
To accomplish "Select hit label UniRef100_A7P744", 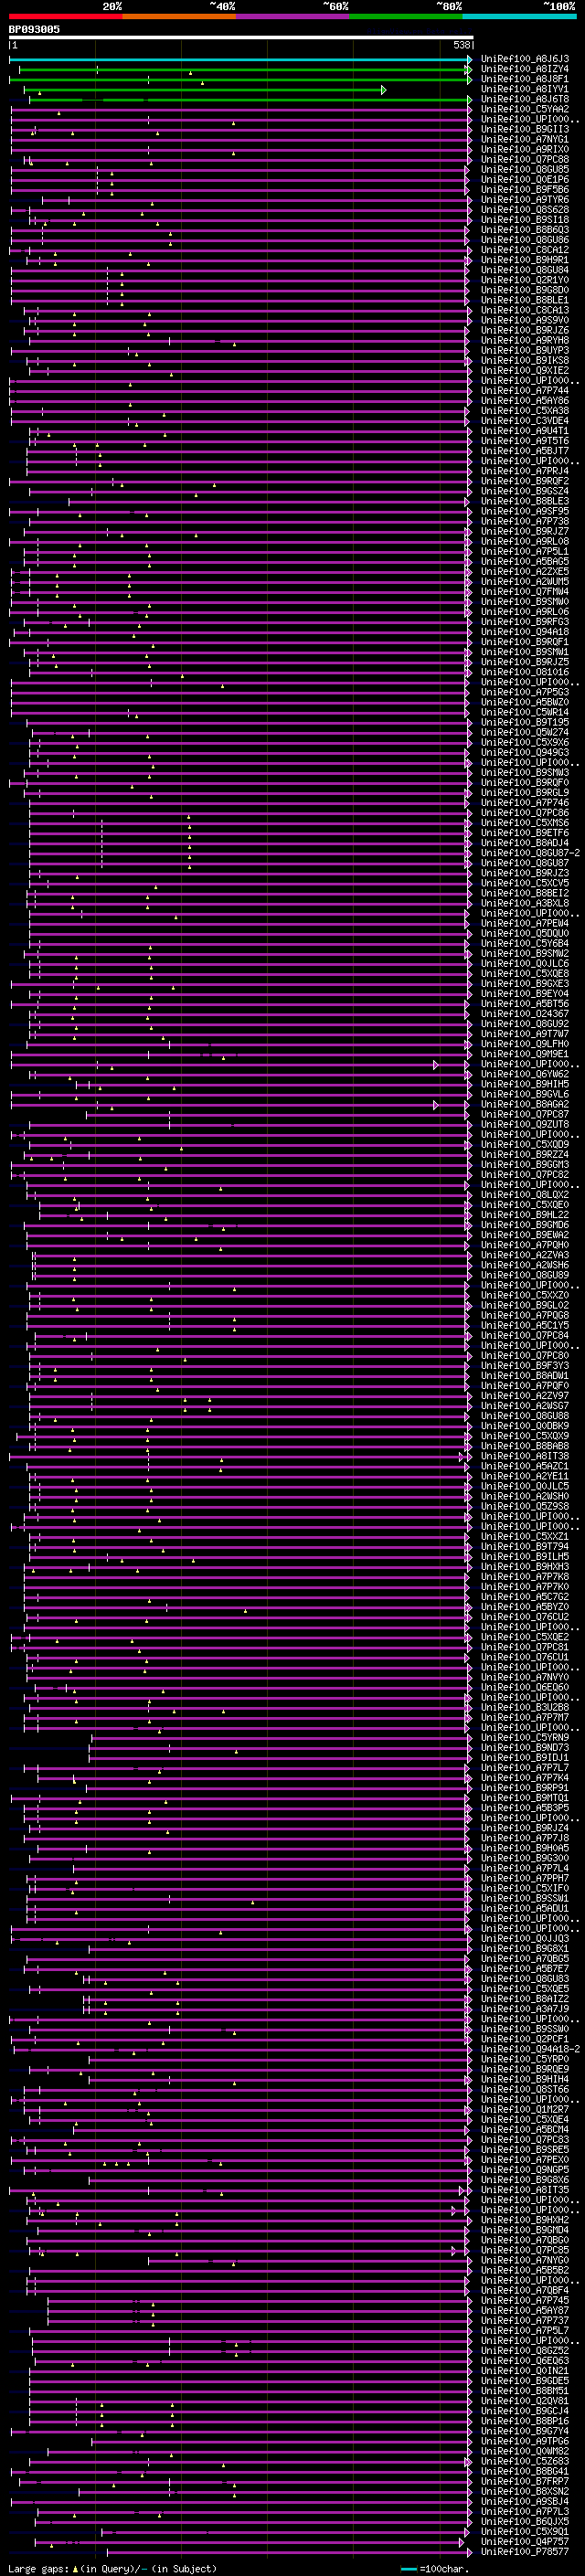I will pyautogui.click(x=525, y=390).
